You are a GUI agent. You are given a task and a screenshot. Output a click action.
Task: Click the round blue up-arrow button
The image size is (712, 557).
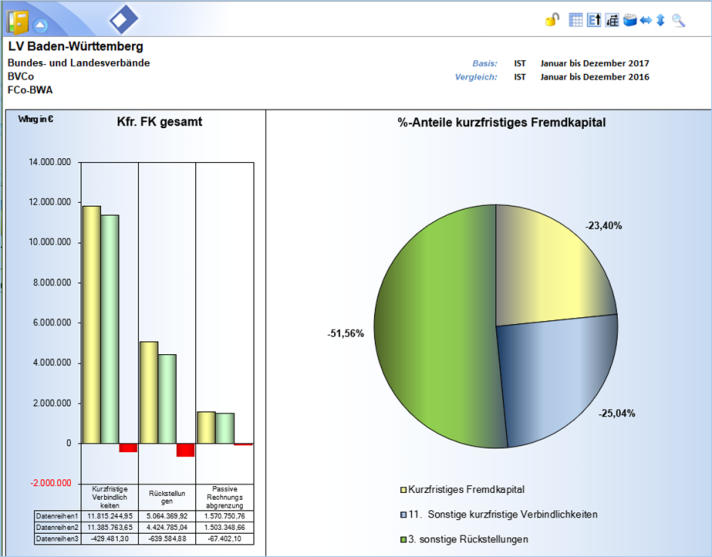tap(40, 24)
